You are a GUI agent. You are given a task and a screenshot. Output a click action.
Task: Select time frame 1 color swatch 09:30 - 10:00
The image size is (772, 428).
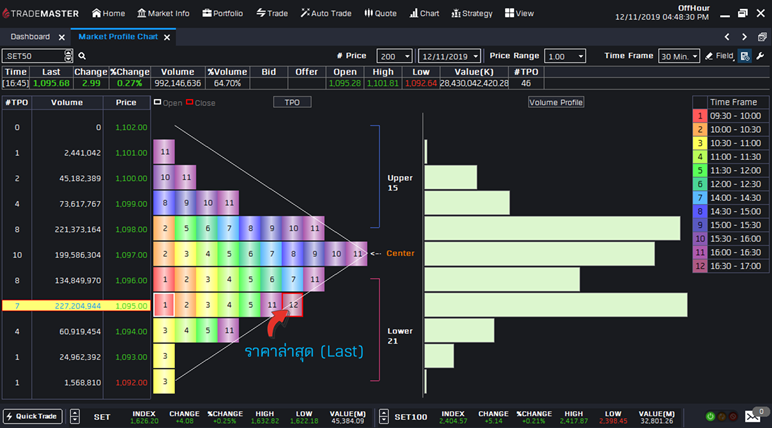pyautogui.click(x=700, y=116)
